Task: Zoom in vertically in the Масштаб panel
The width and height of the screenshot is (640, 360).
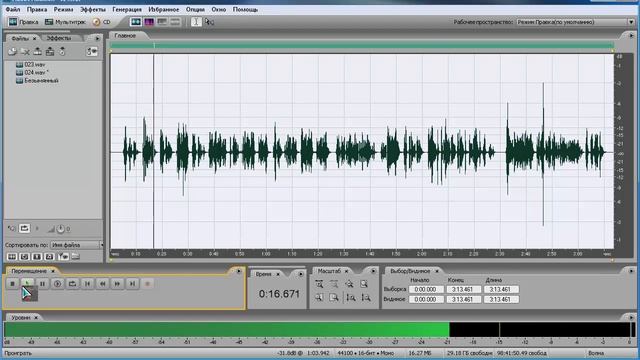Action: (x=350, y=298)
